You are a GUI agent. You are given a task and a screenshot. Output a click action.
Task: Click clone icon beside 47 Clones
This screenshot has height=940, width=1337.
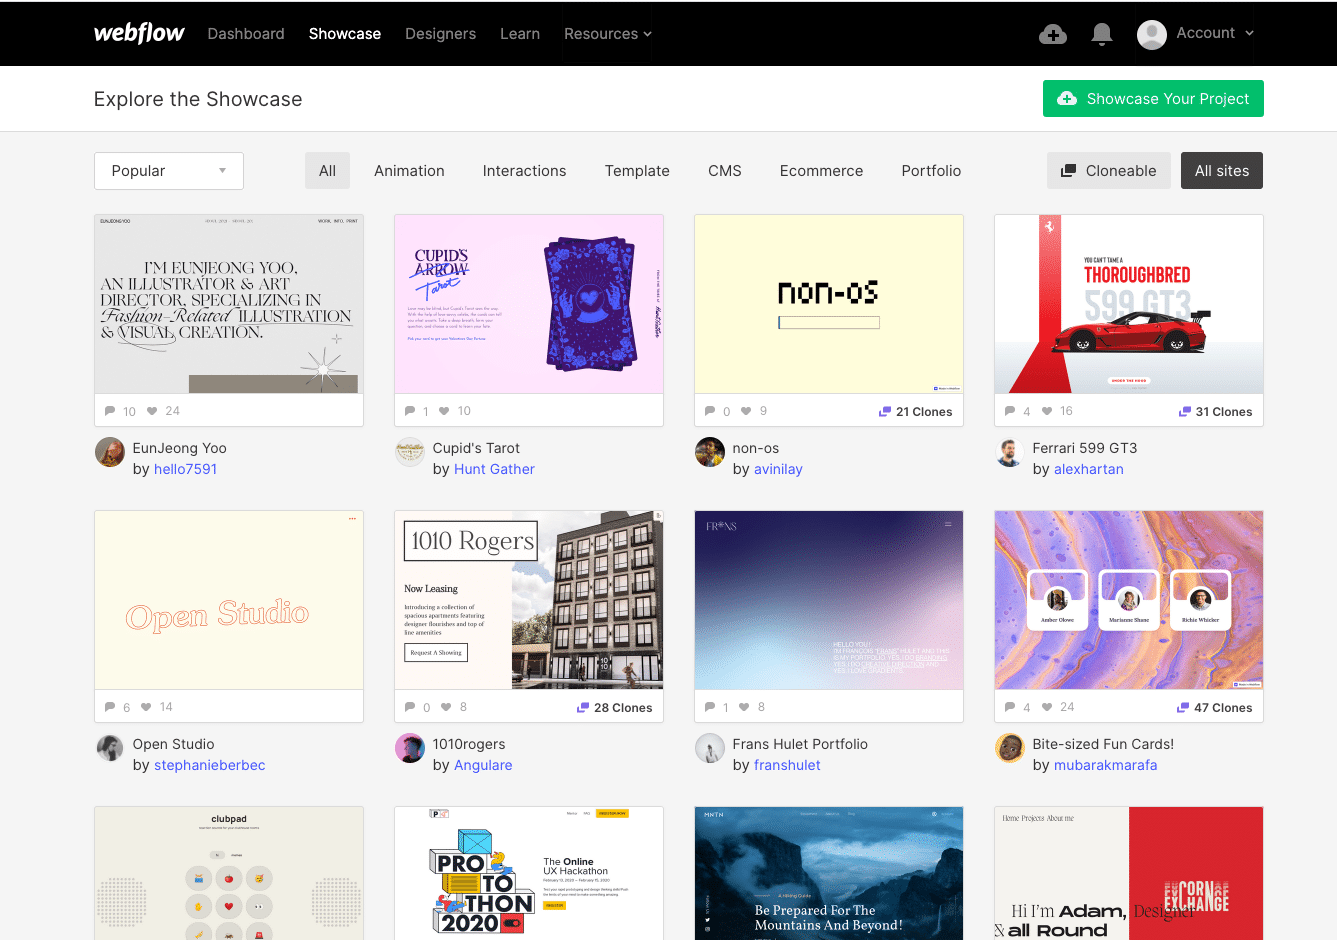pos(1183,707)
